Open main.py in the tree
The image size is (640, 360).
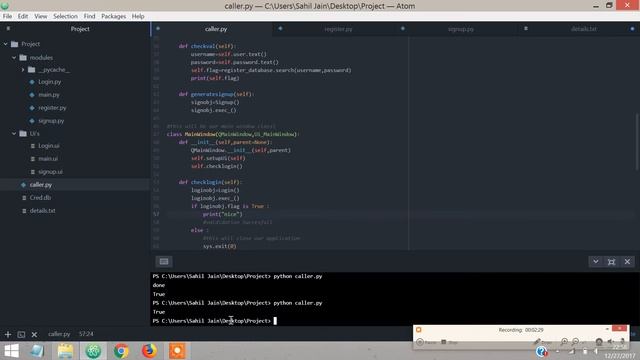(x=49, y=95)
